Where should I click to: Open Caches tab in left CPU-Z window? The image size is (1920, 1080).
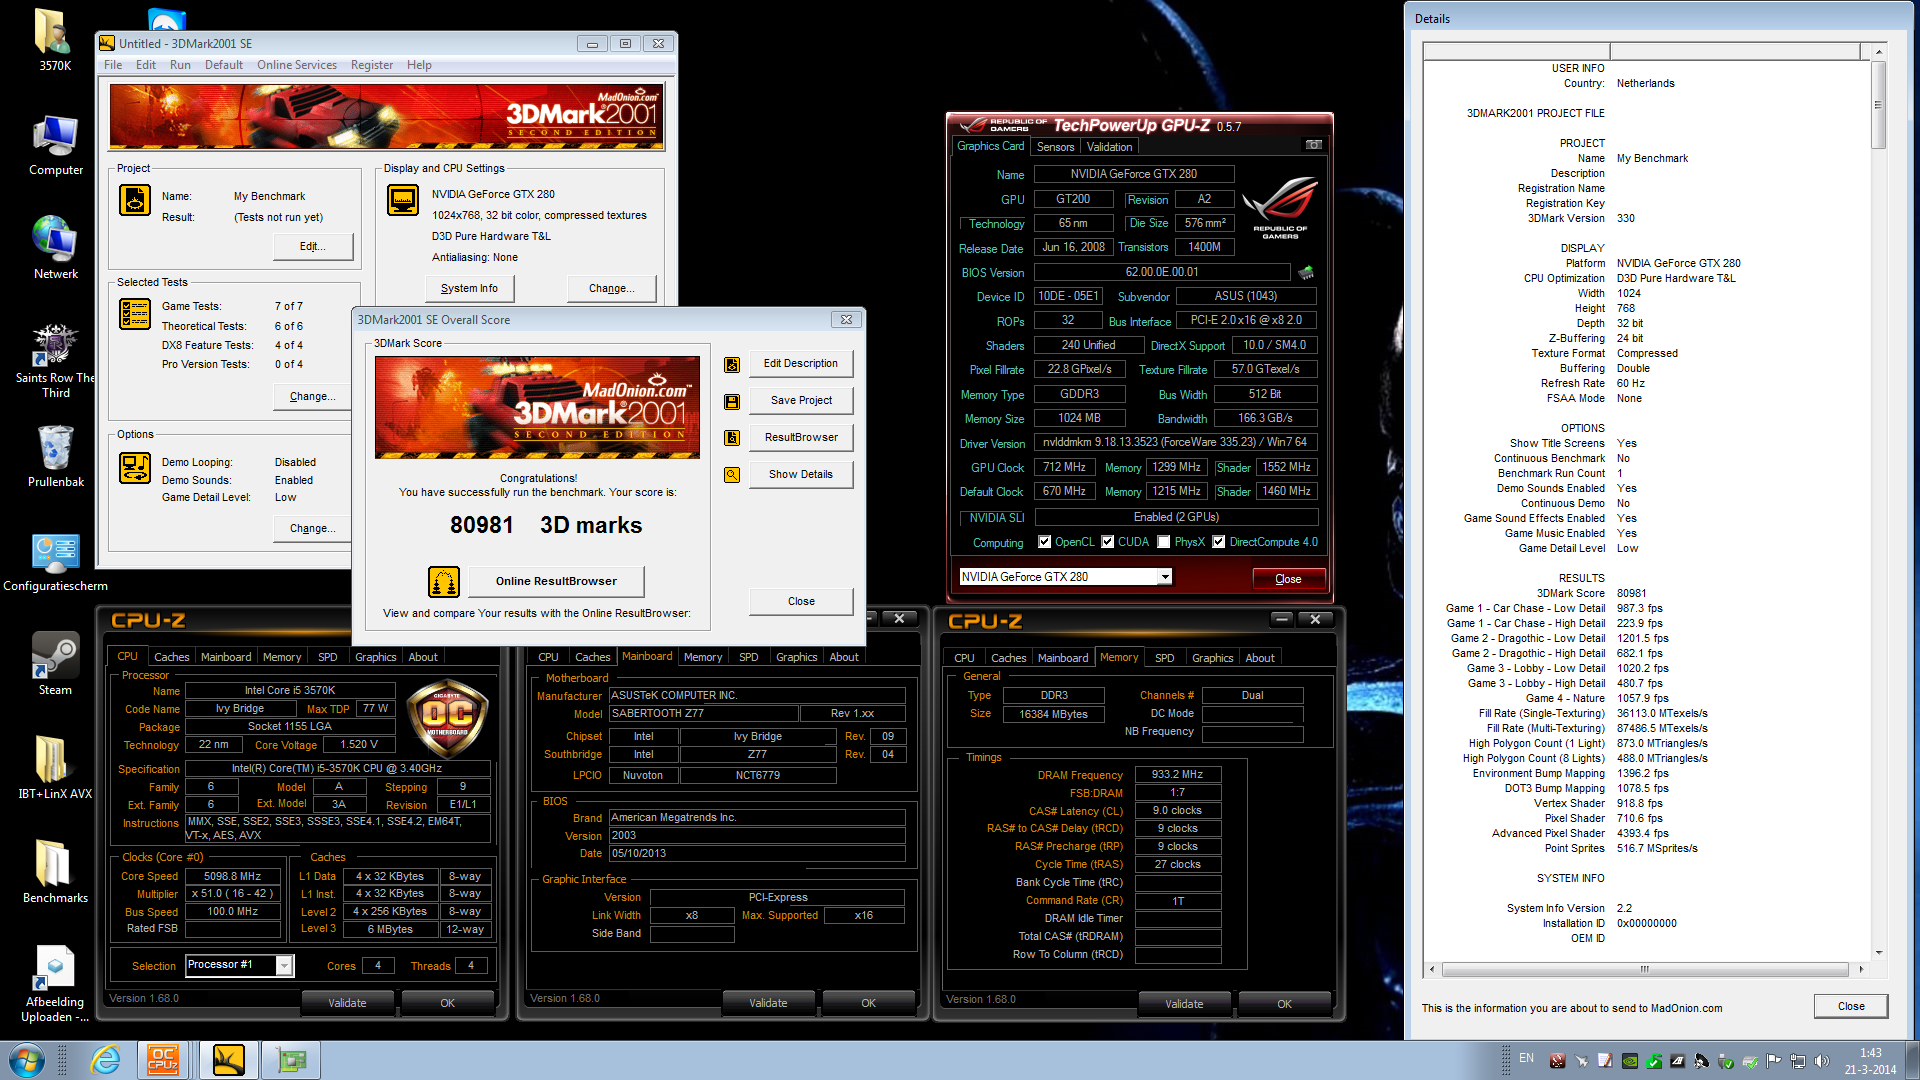coord(171,657)
